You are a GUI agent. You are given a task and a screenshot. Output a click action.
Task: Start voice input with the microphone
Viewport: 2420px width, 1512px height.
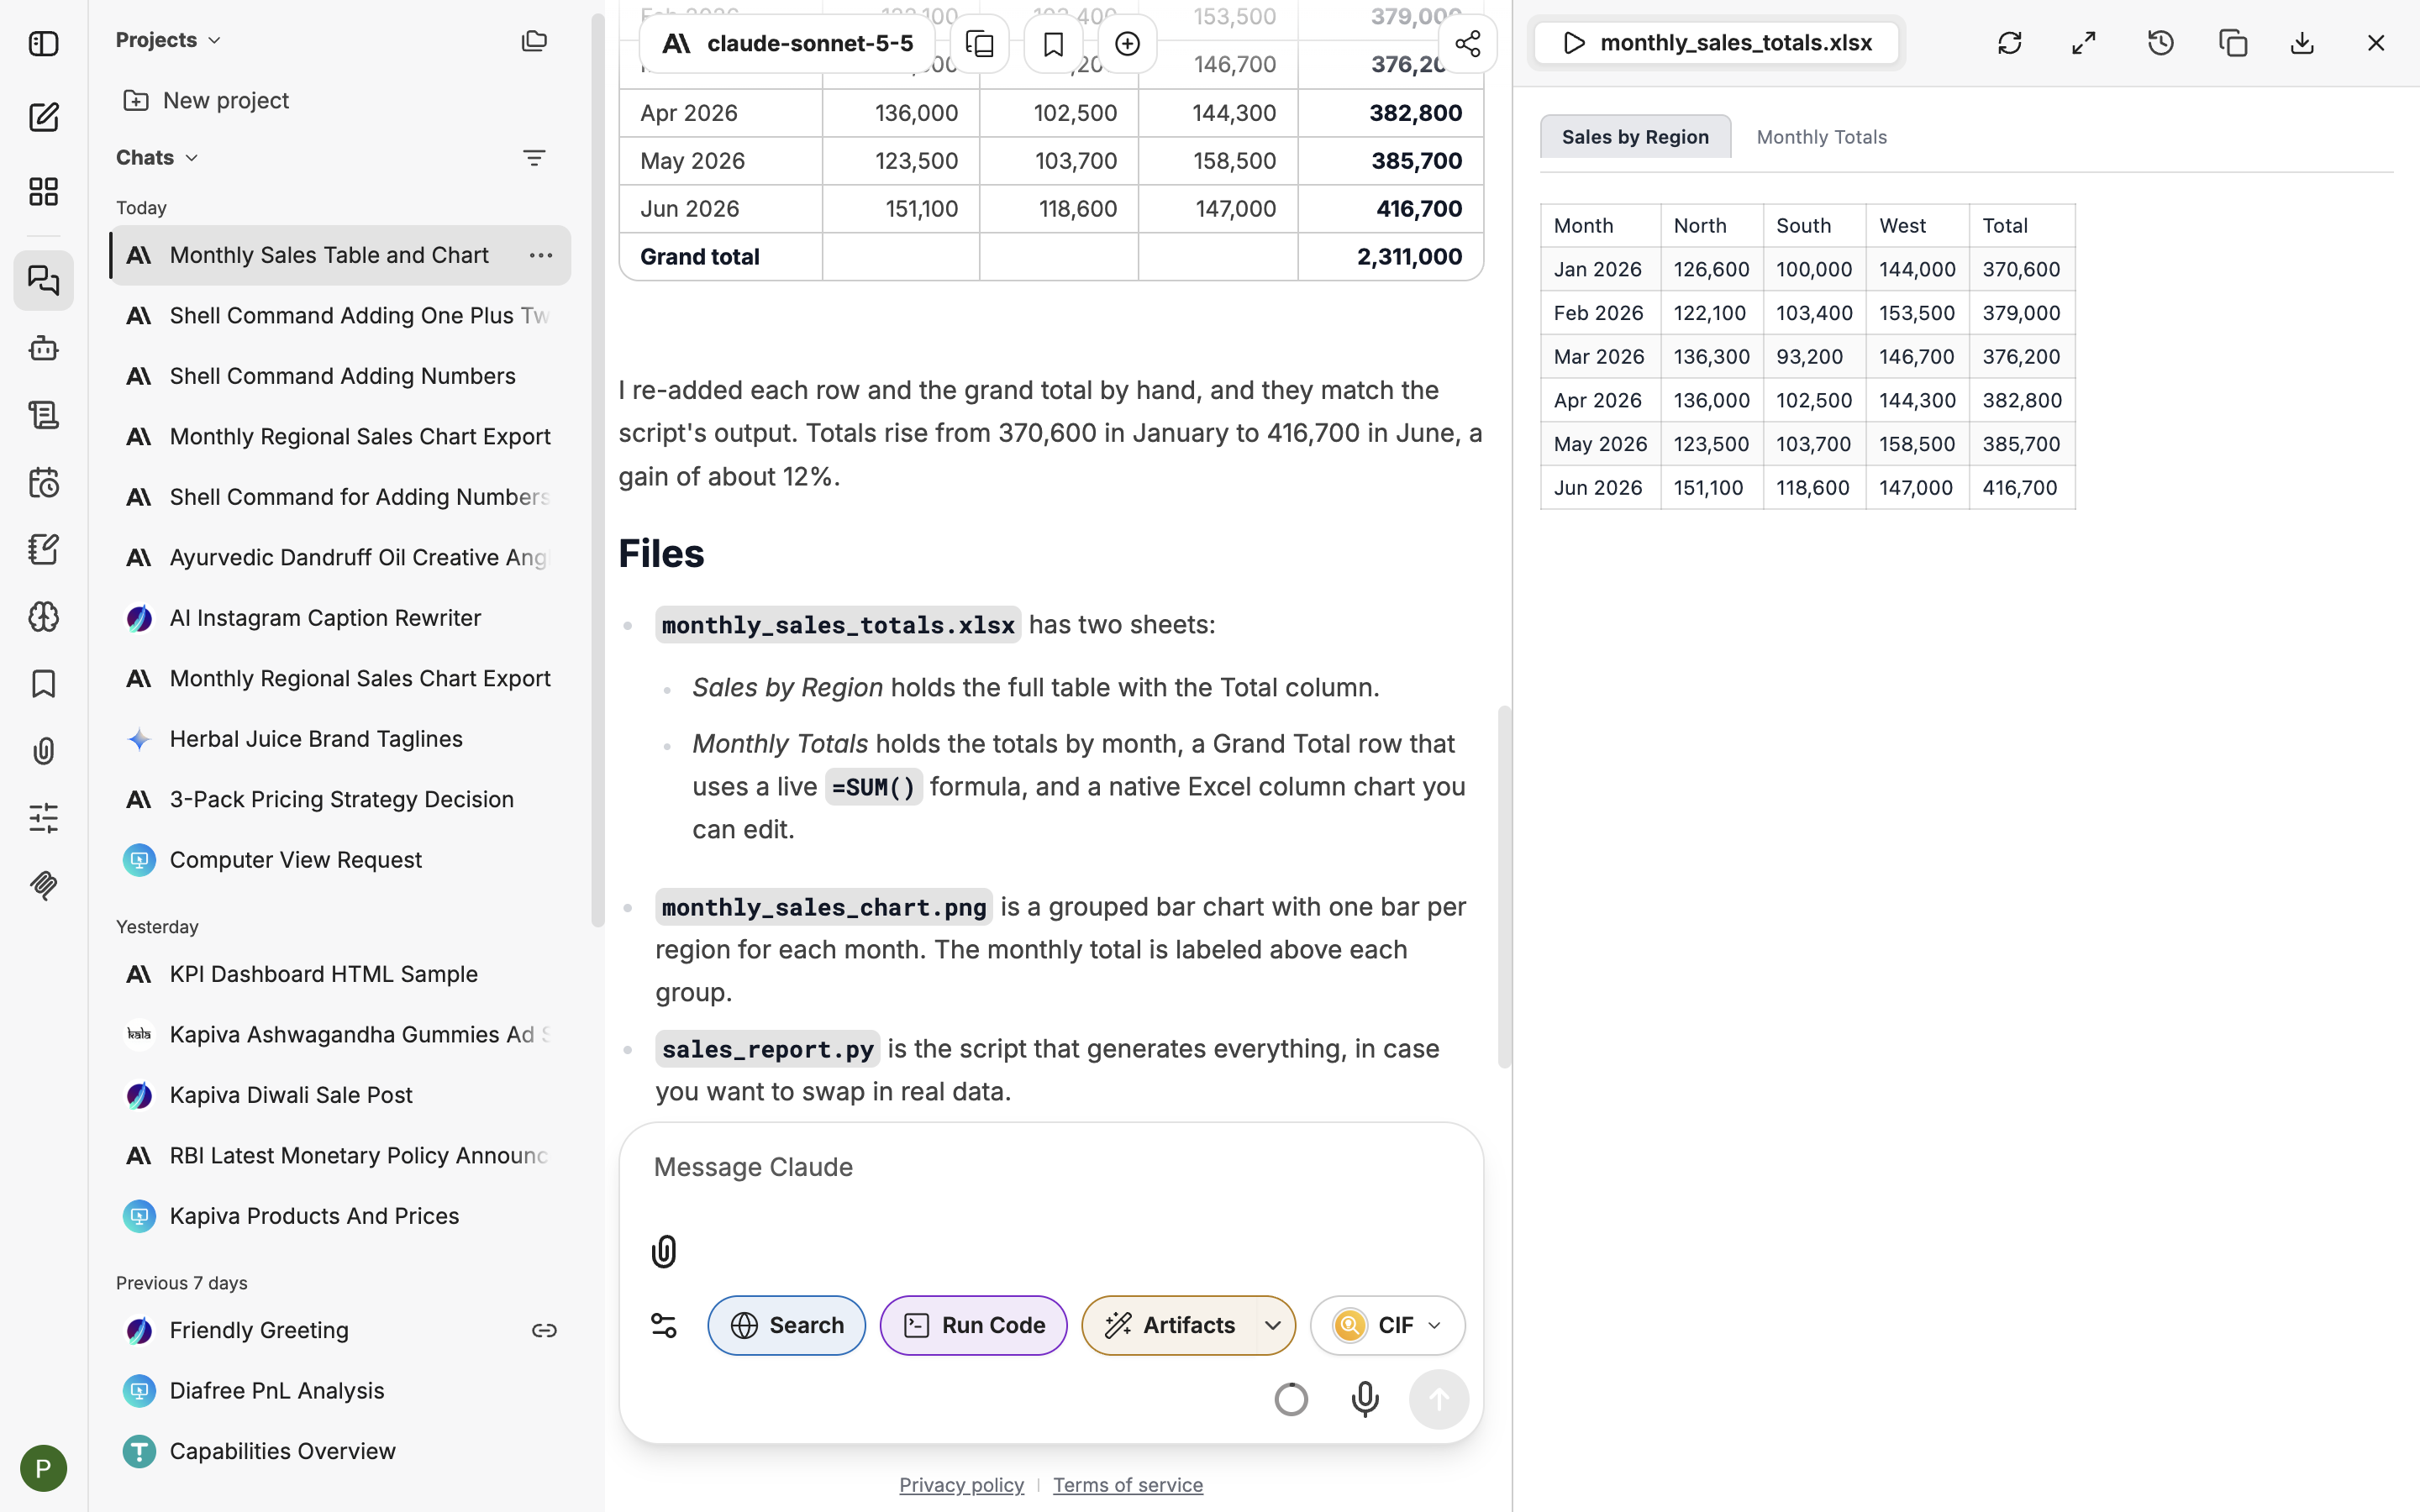coord(1365,1399)
